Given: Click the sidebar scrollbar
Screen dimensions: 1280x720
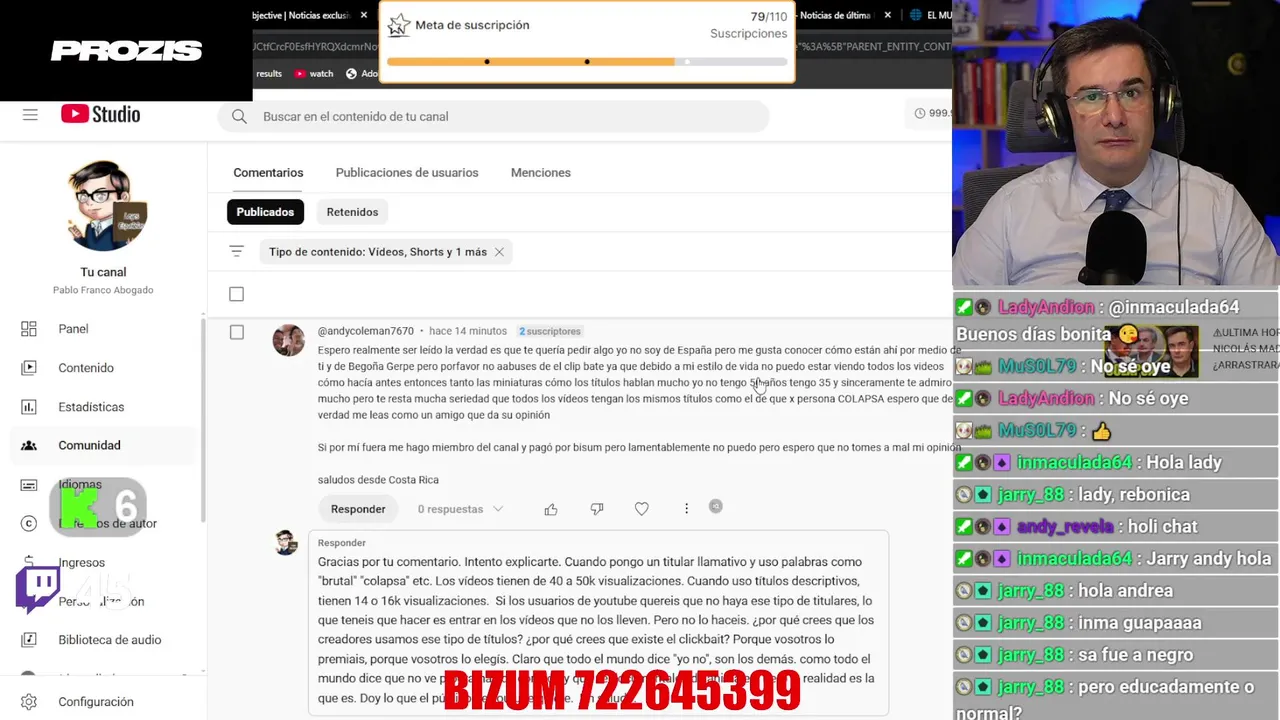Looking at the screenshot, I should [x=204, y=420].
